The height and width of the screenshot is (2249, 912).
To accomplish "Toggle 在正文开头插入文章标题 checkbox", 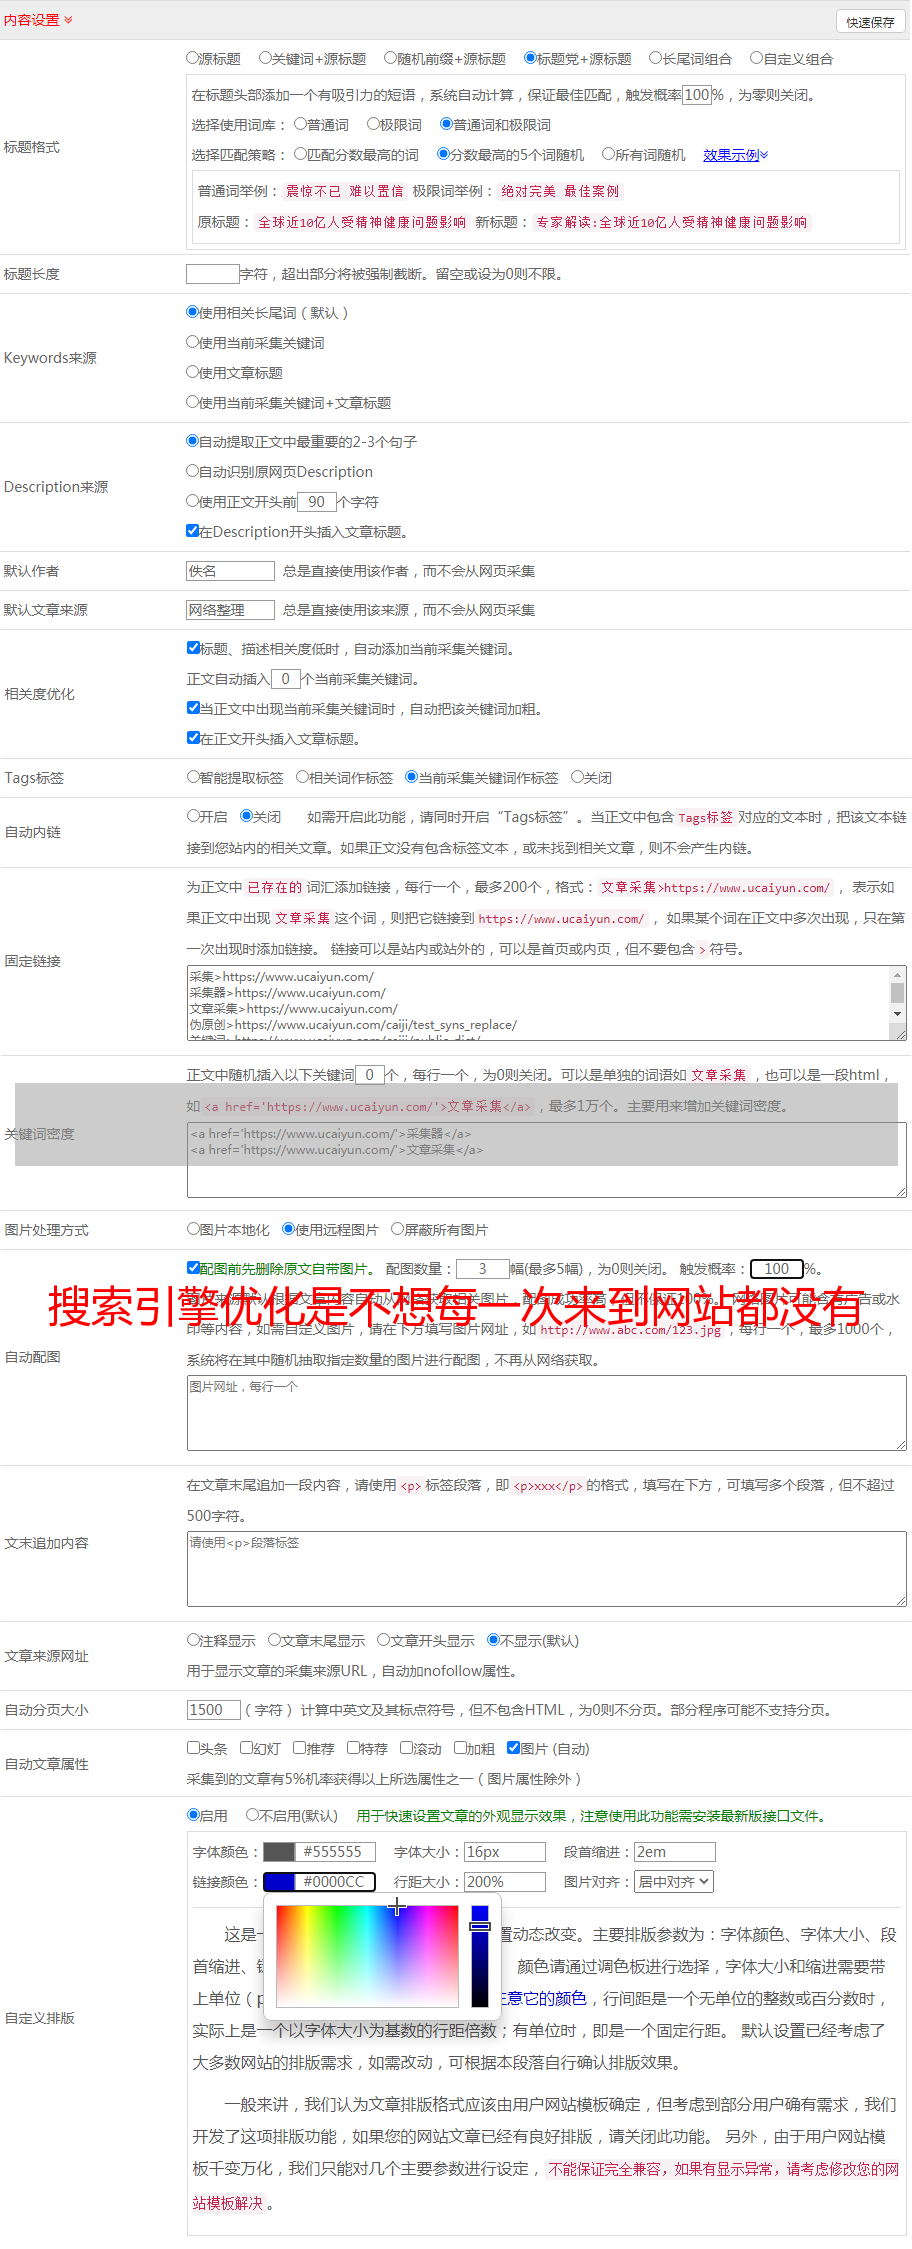I will [194, 738].
